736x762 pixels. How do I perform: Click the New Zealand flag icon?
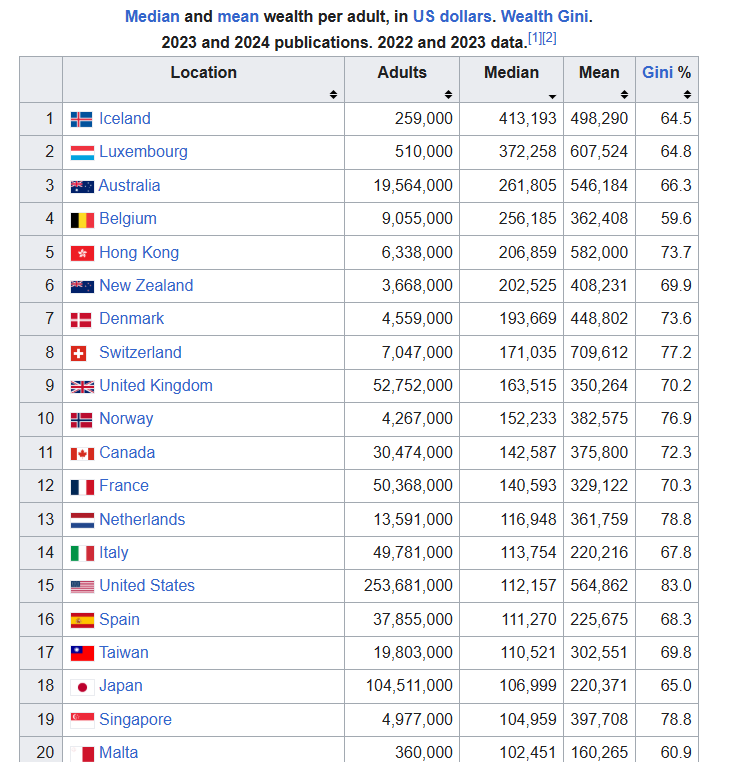click(82, 287)
